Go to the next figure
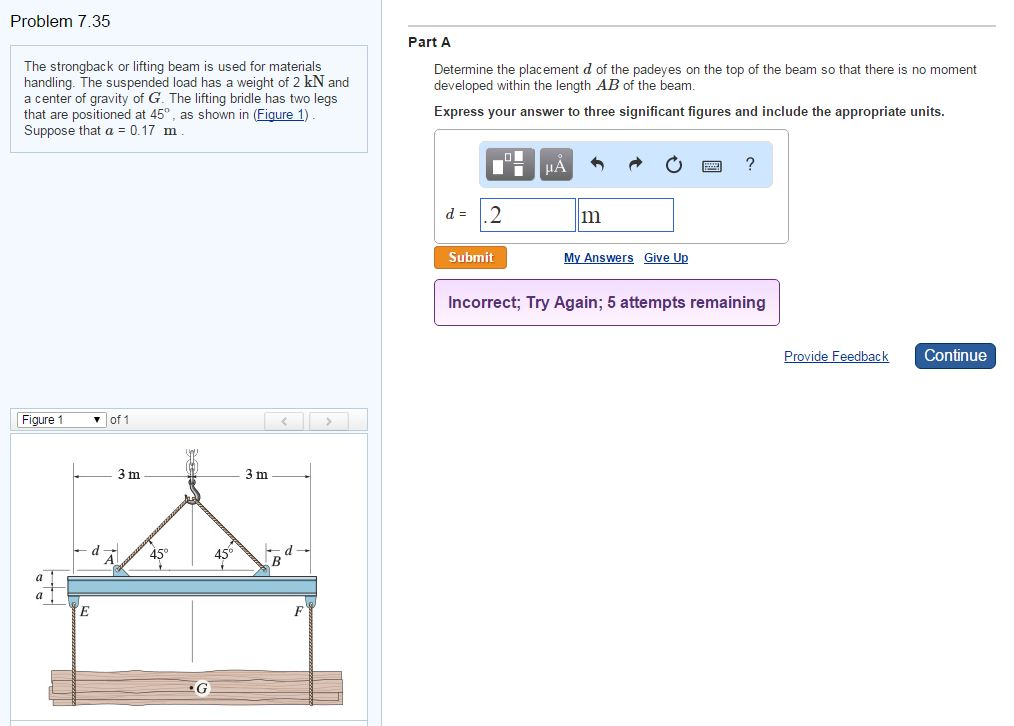Image resolution: width=1014 pixels, height=726 pixels. [328, 421]
